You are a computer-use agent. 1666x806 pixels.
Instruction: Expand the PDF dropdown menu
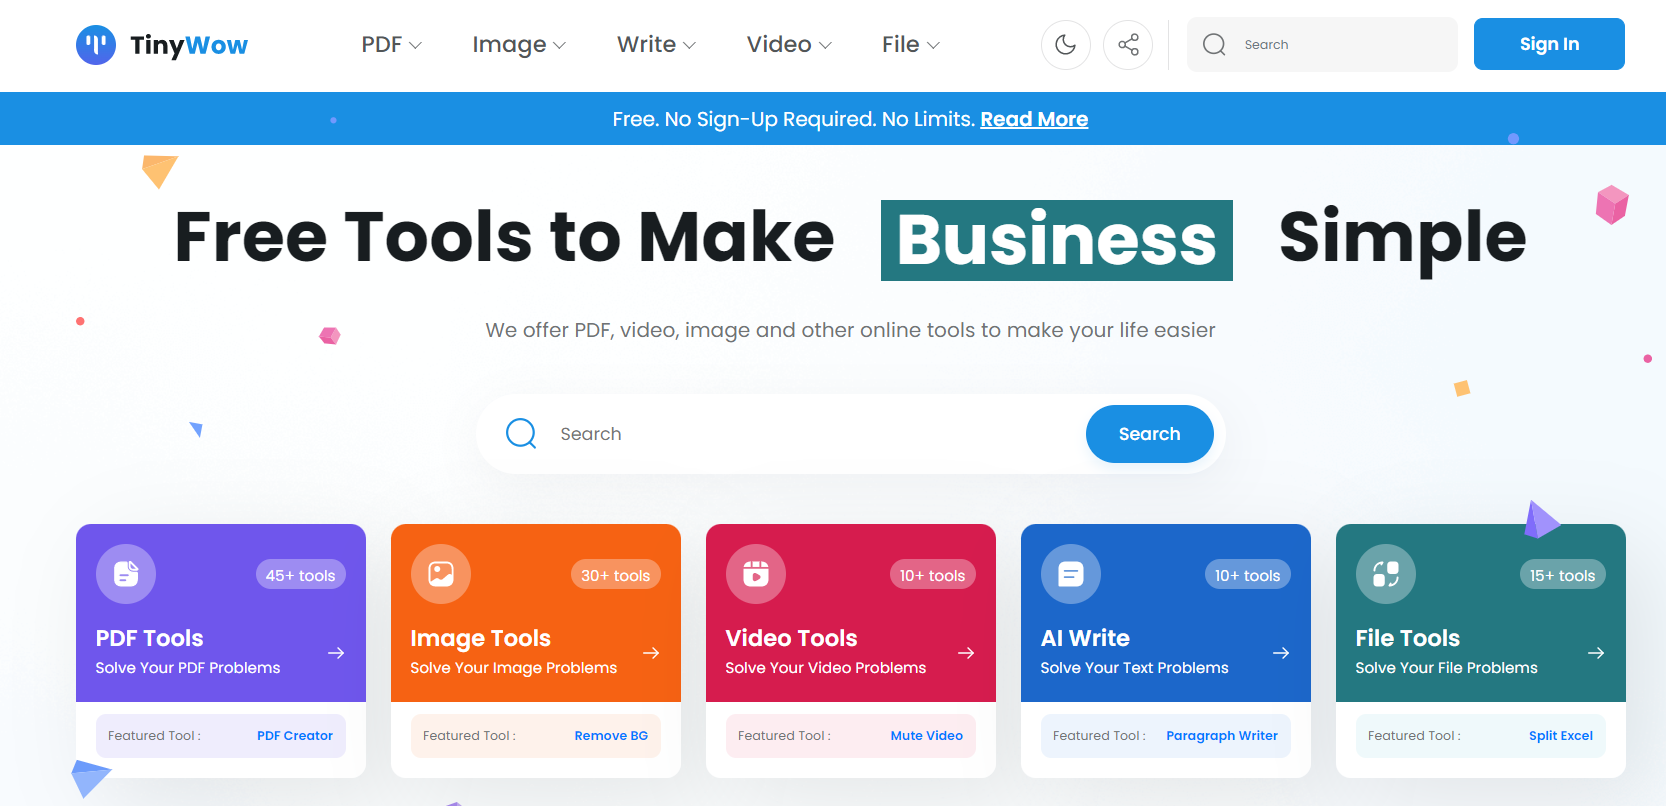pos(392,45)
